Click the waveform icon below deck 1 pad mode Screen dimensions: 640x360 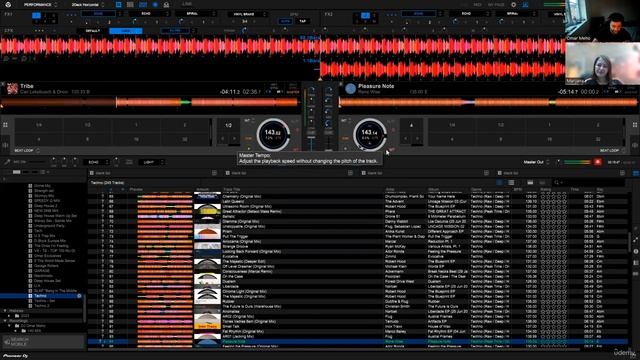pyautogui.click(x=5, y=145)
